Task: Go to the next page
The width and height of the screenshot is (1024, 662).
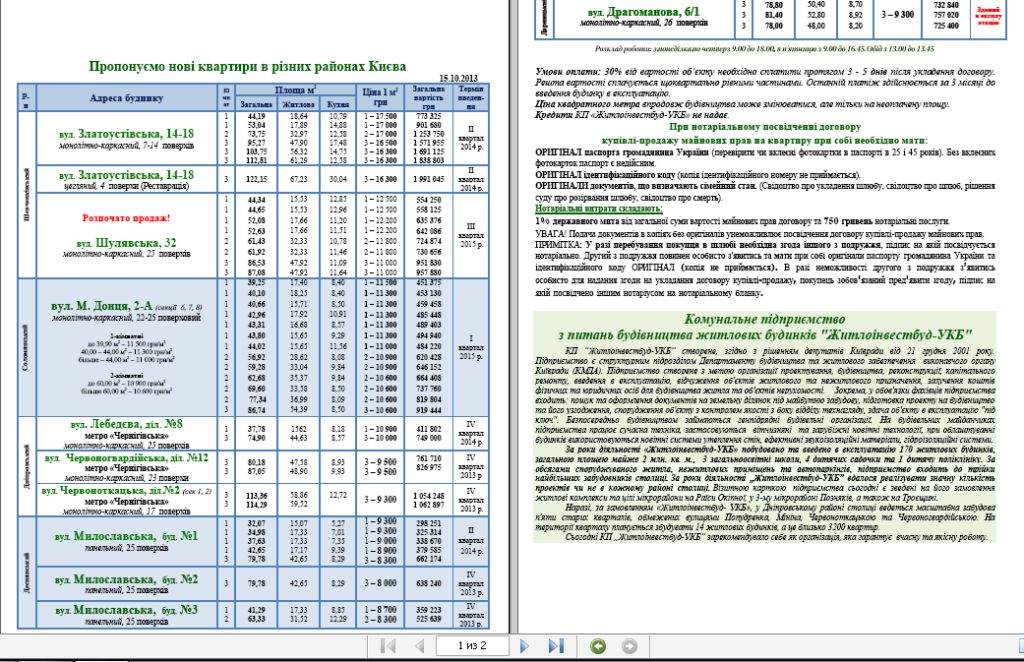Action: (524, 646)
